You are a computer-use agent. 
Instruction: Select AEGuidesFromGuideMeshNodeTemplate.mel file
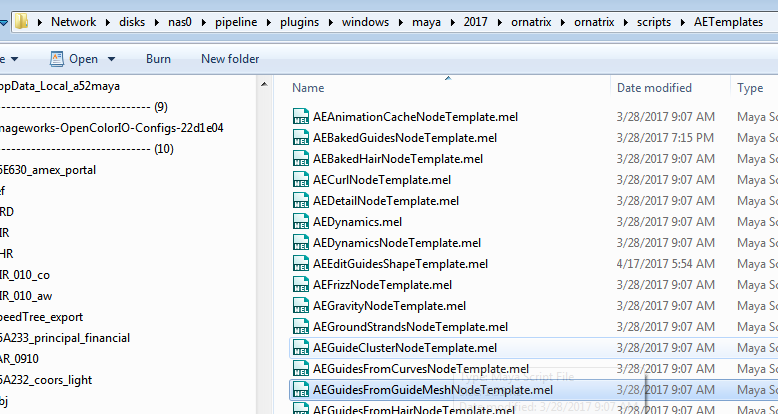[432, 390]
